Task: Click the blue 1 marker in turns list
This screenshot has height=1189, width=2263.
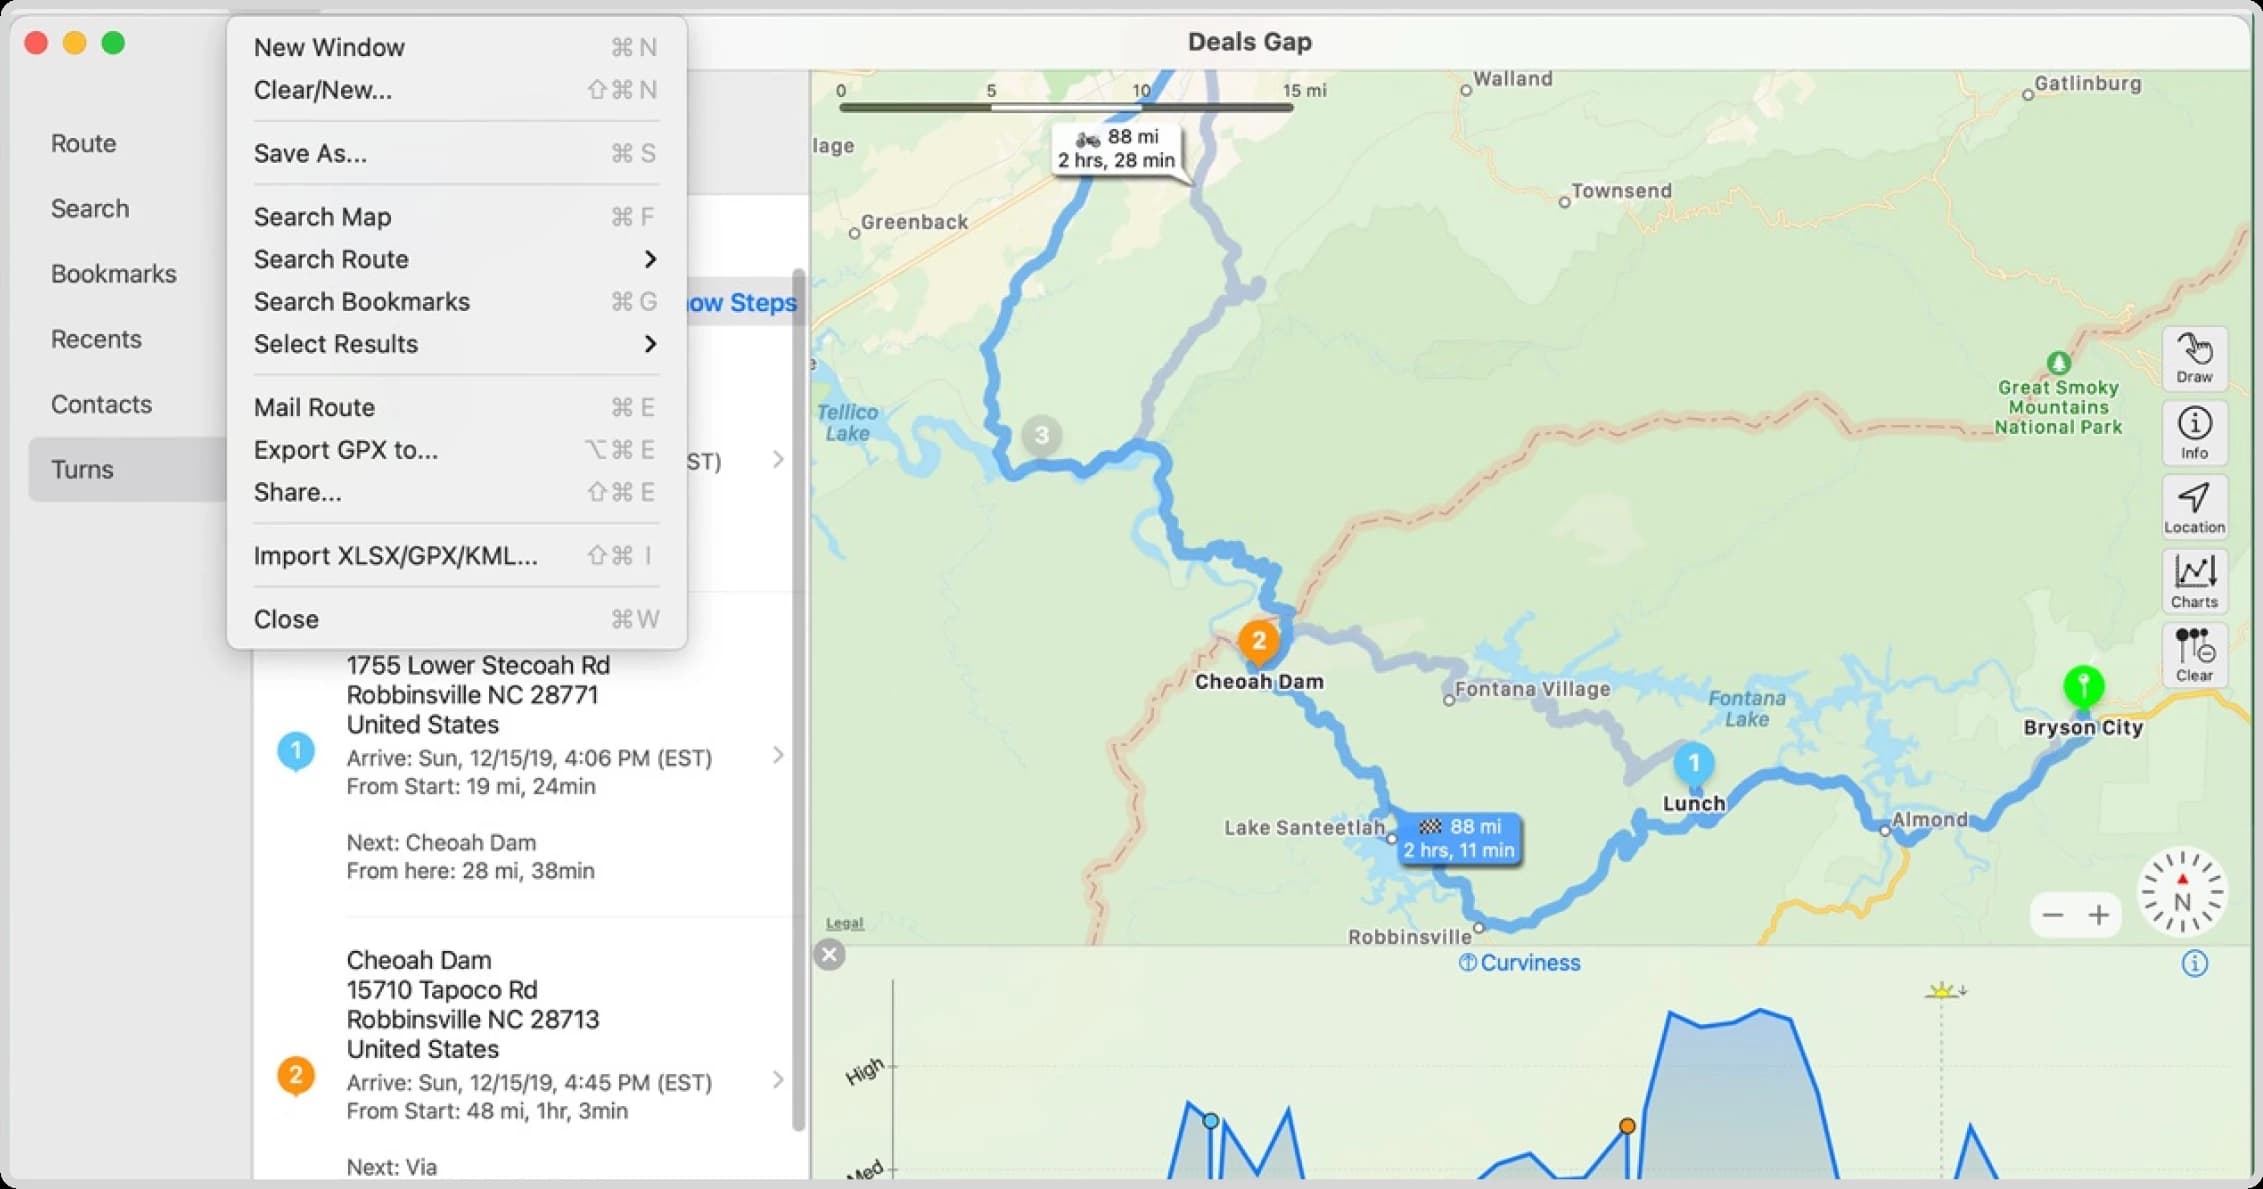Action: pyautogui.click(x=295, y=750)
